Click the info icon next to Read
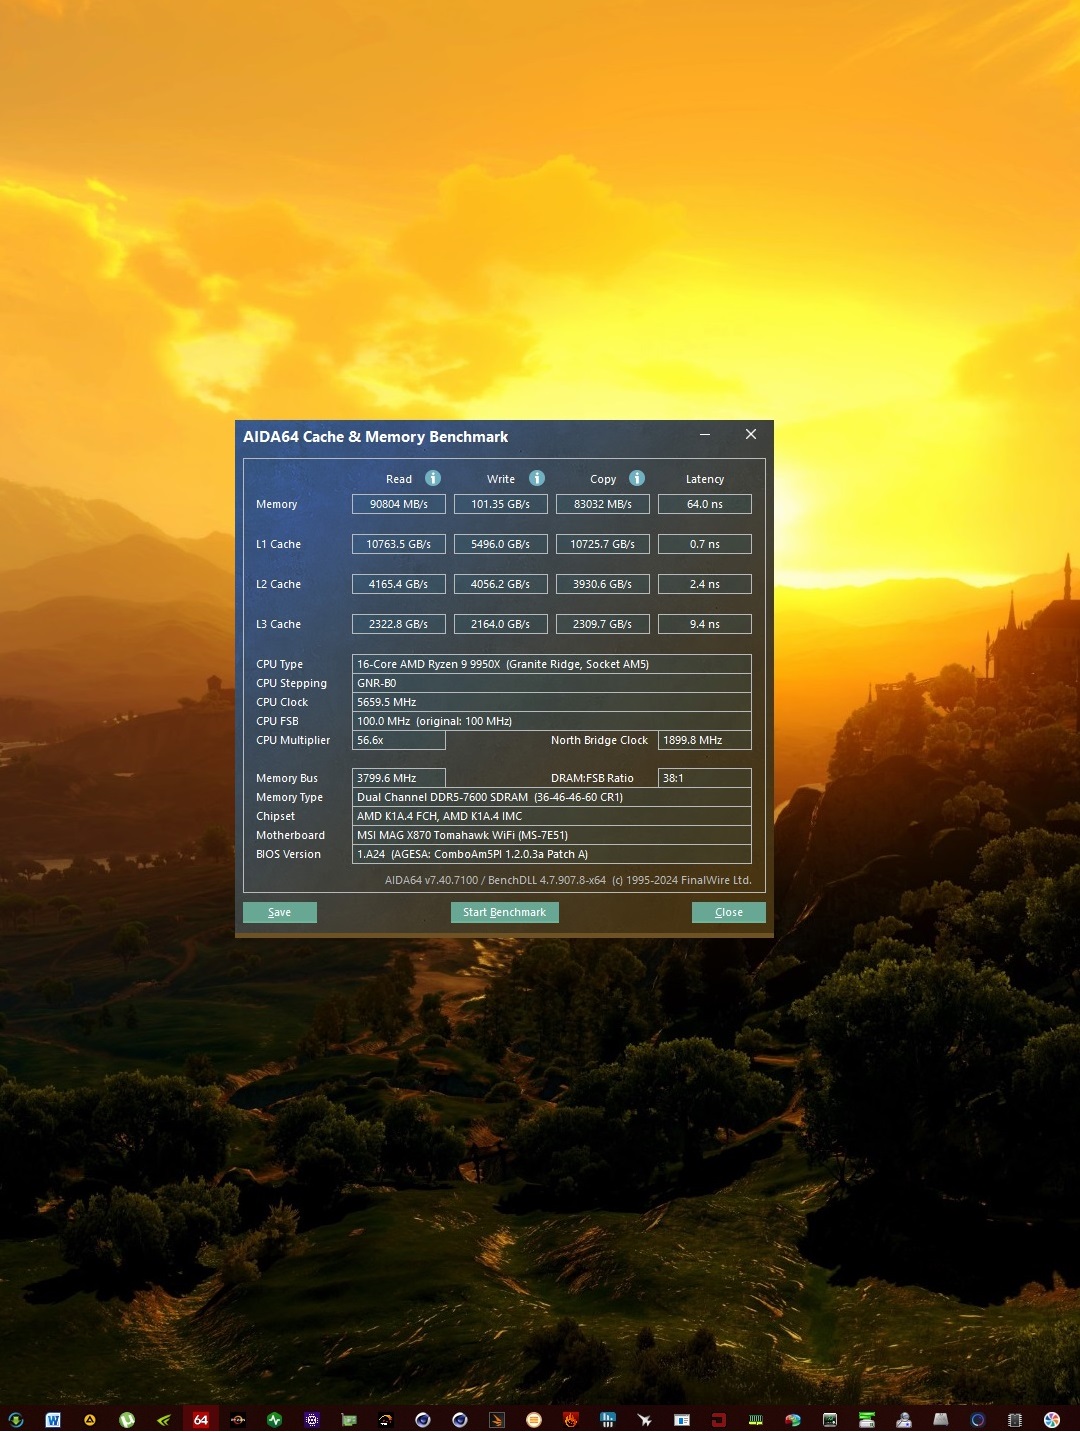The height and width of the screenshot is (1432, 1080). click(x=433, y=478)
